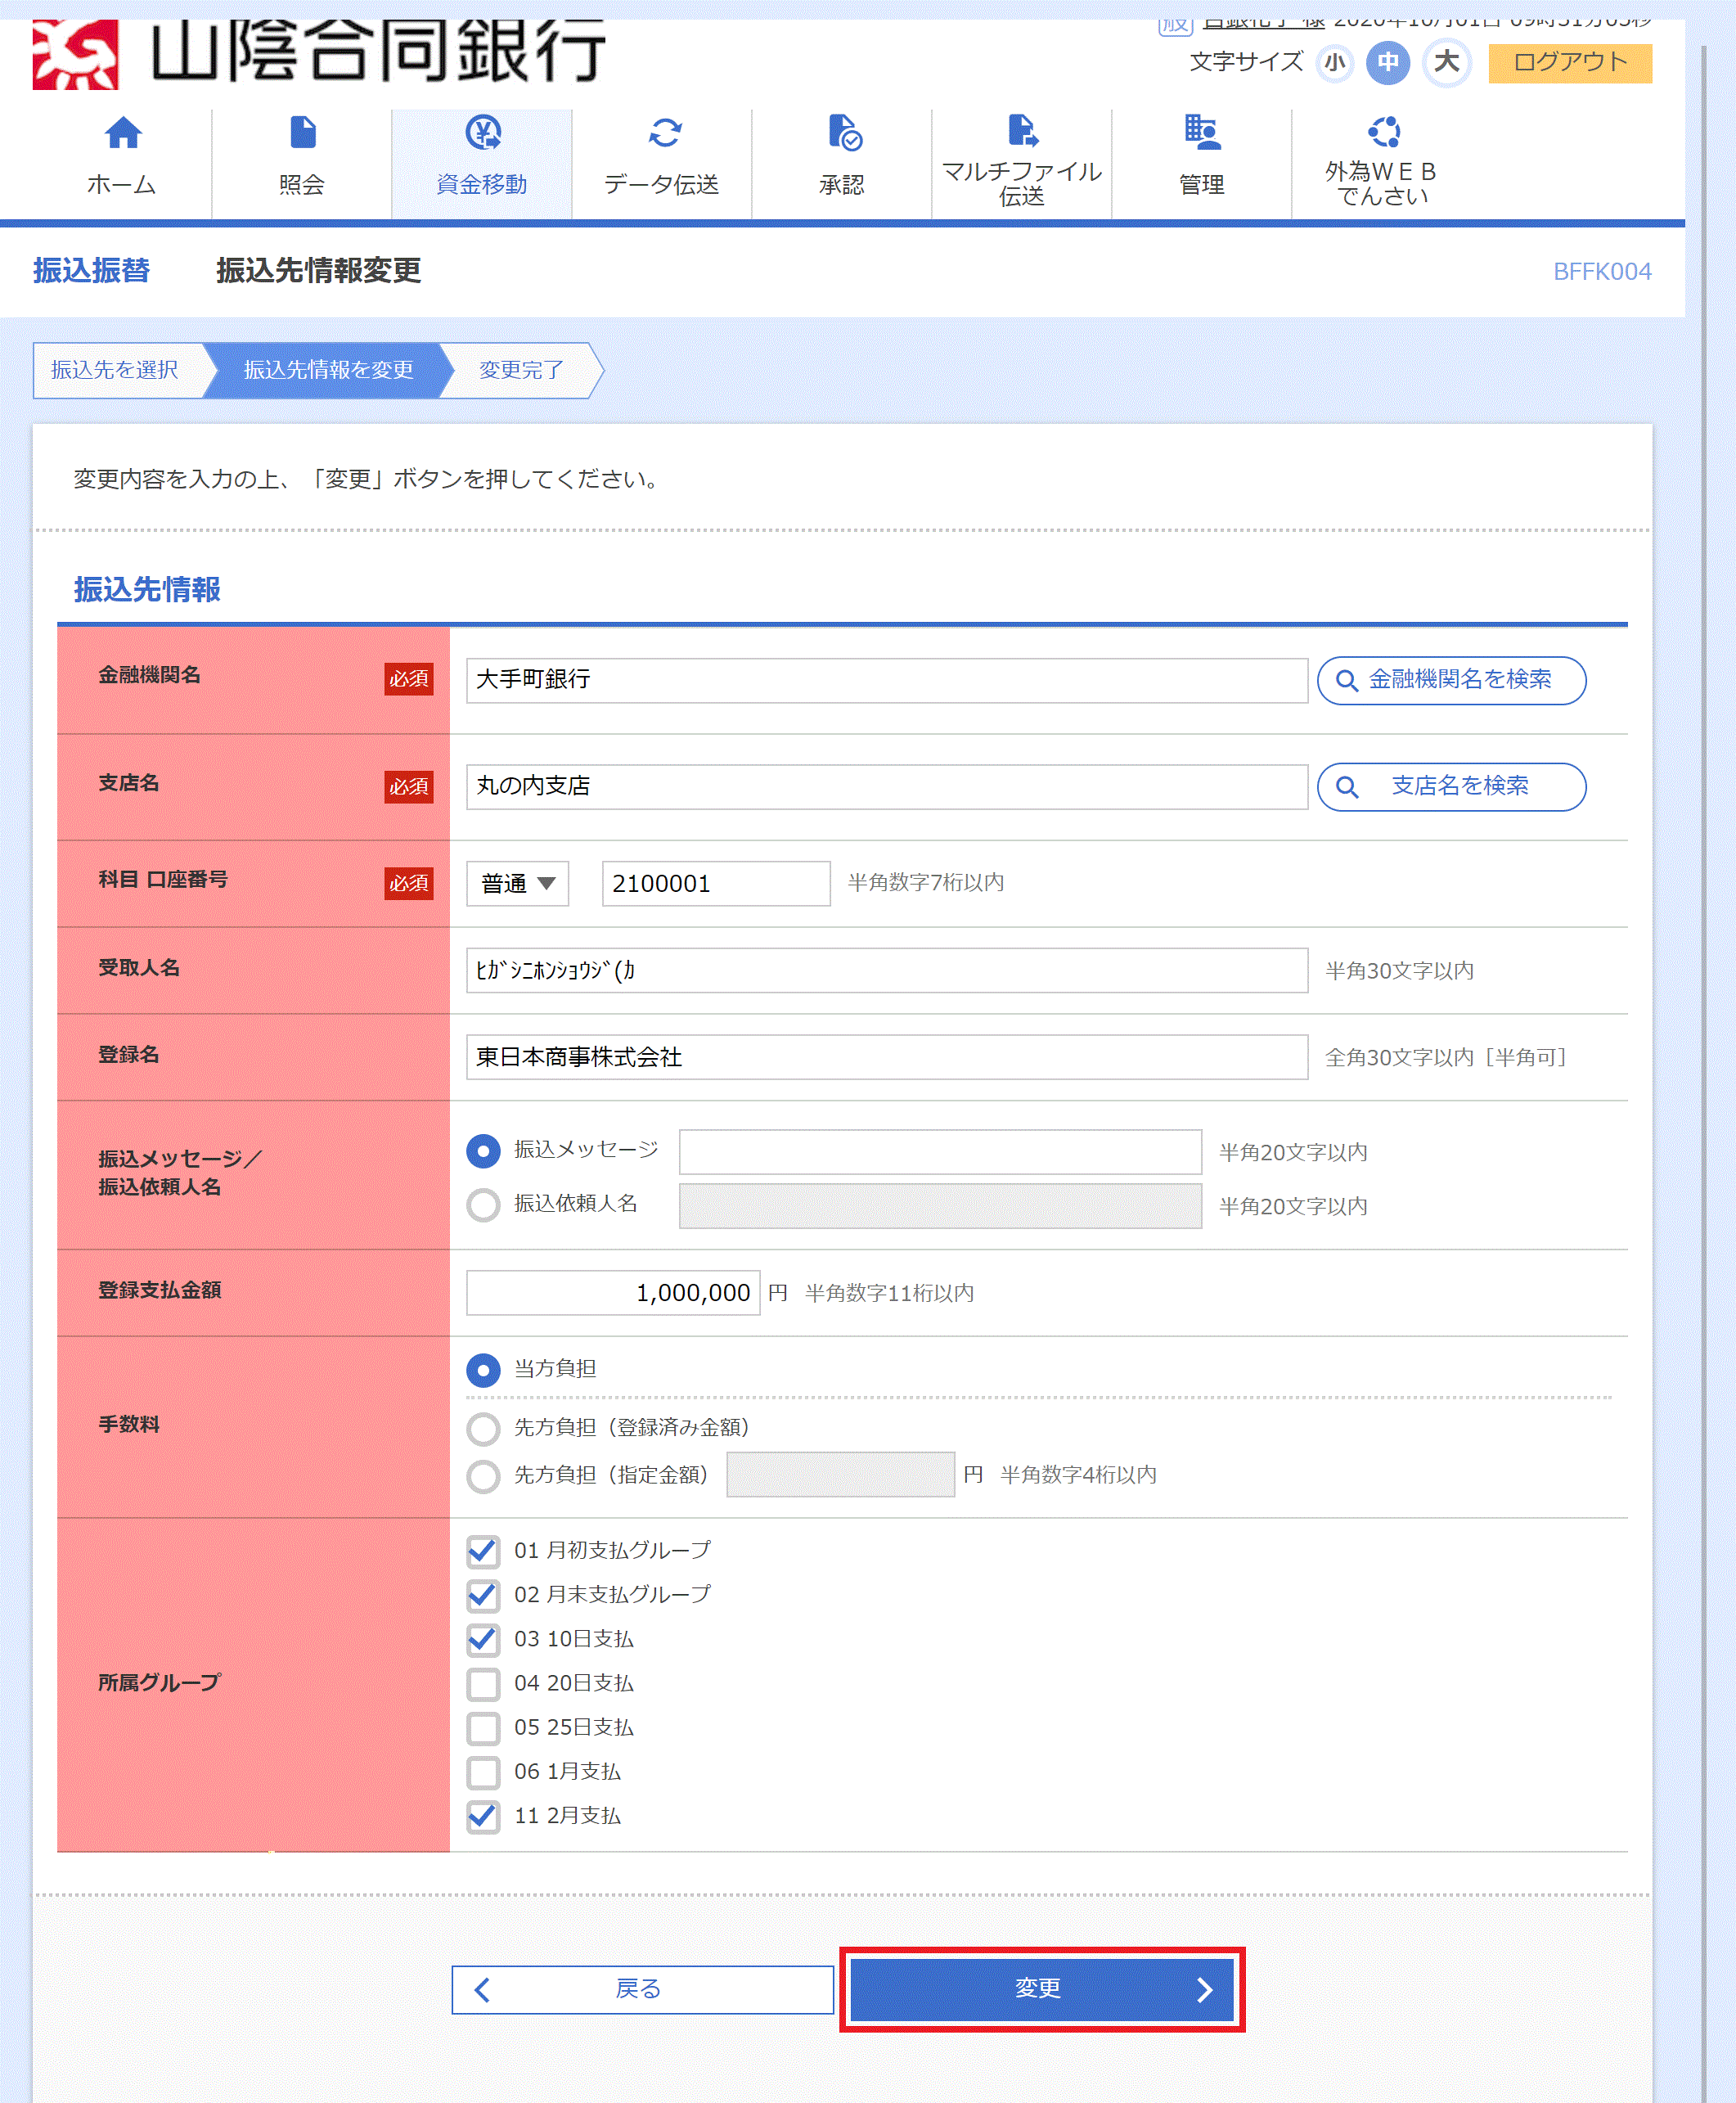Submit with the 変更 button
The image size is (1736, 2103).
(1041, 1989)
